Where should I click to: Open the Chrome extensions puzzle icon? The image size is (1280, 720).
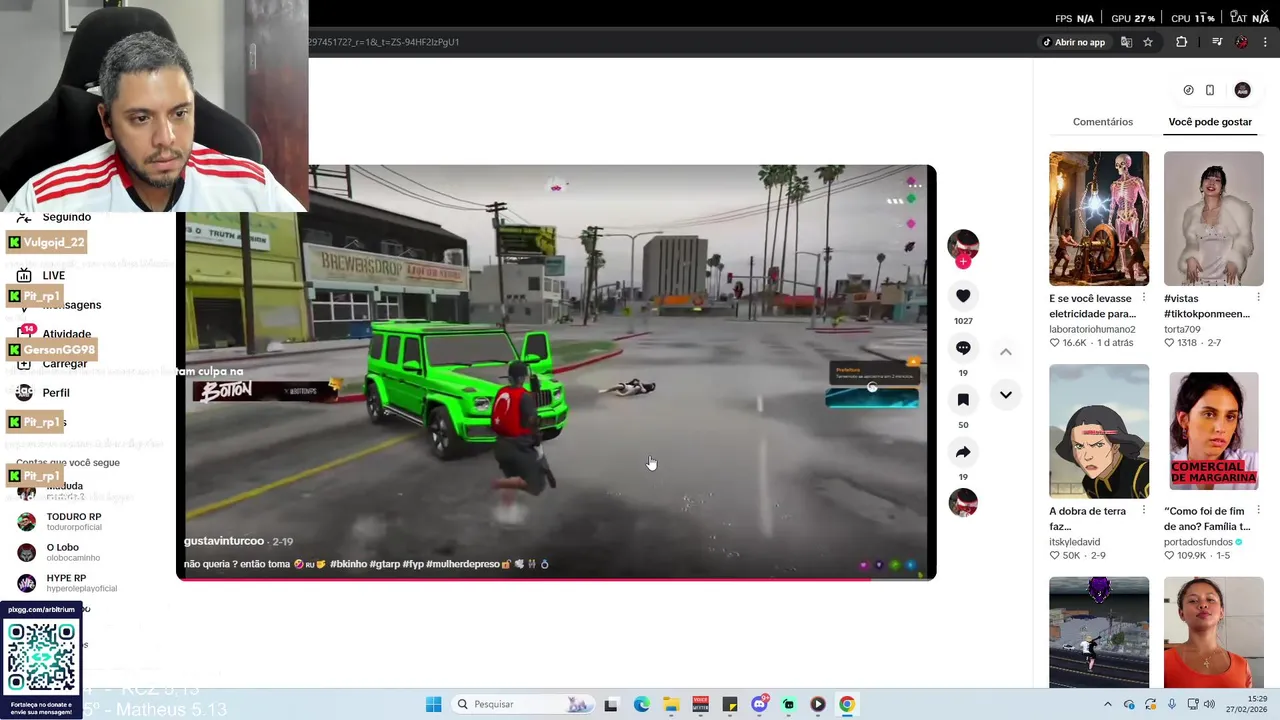pos(1182,42)
